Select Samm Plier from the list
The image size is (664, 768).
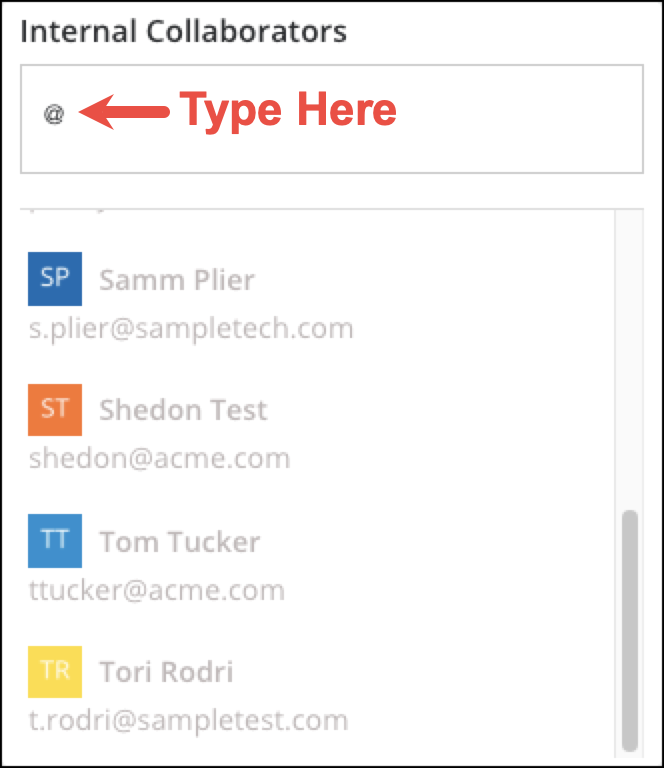click(177, 280)
